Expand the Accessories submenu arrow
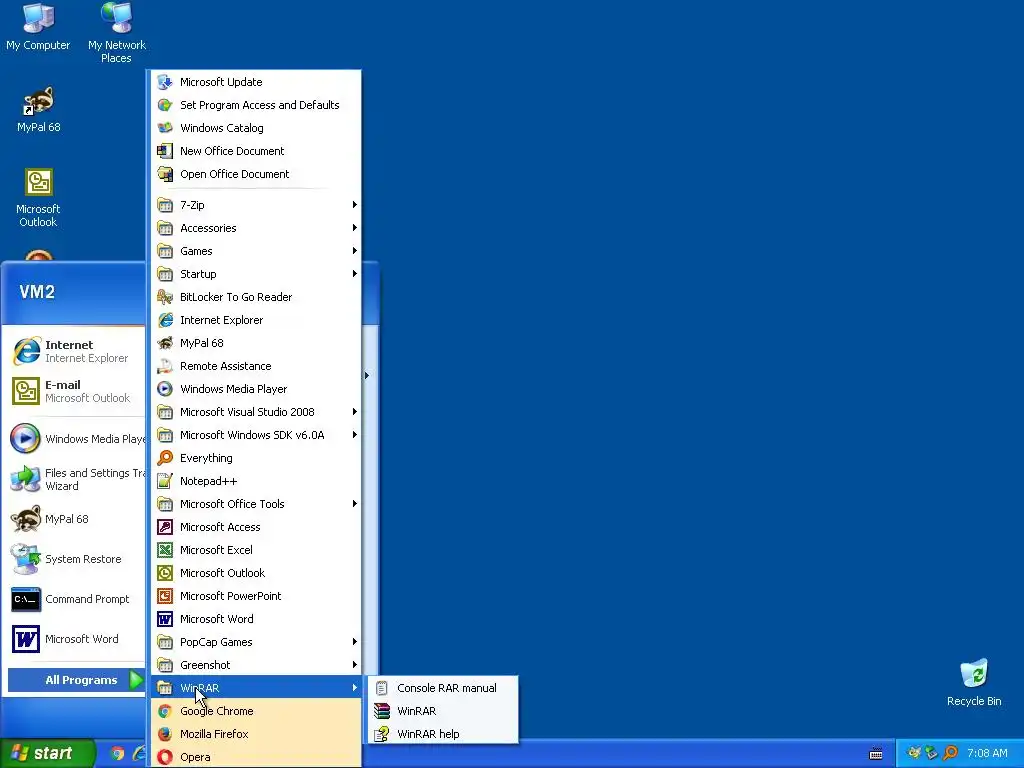The width and height of the screenshot is (1024, 768). [x=355, y=228]
